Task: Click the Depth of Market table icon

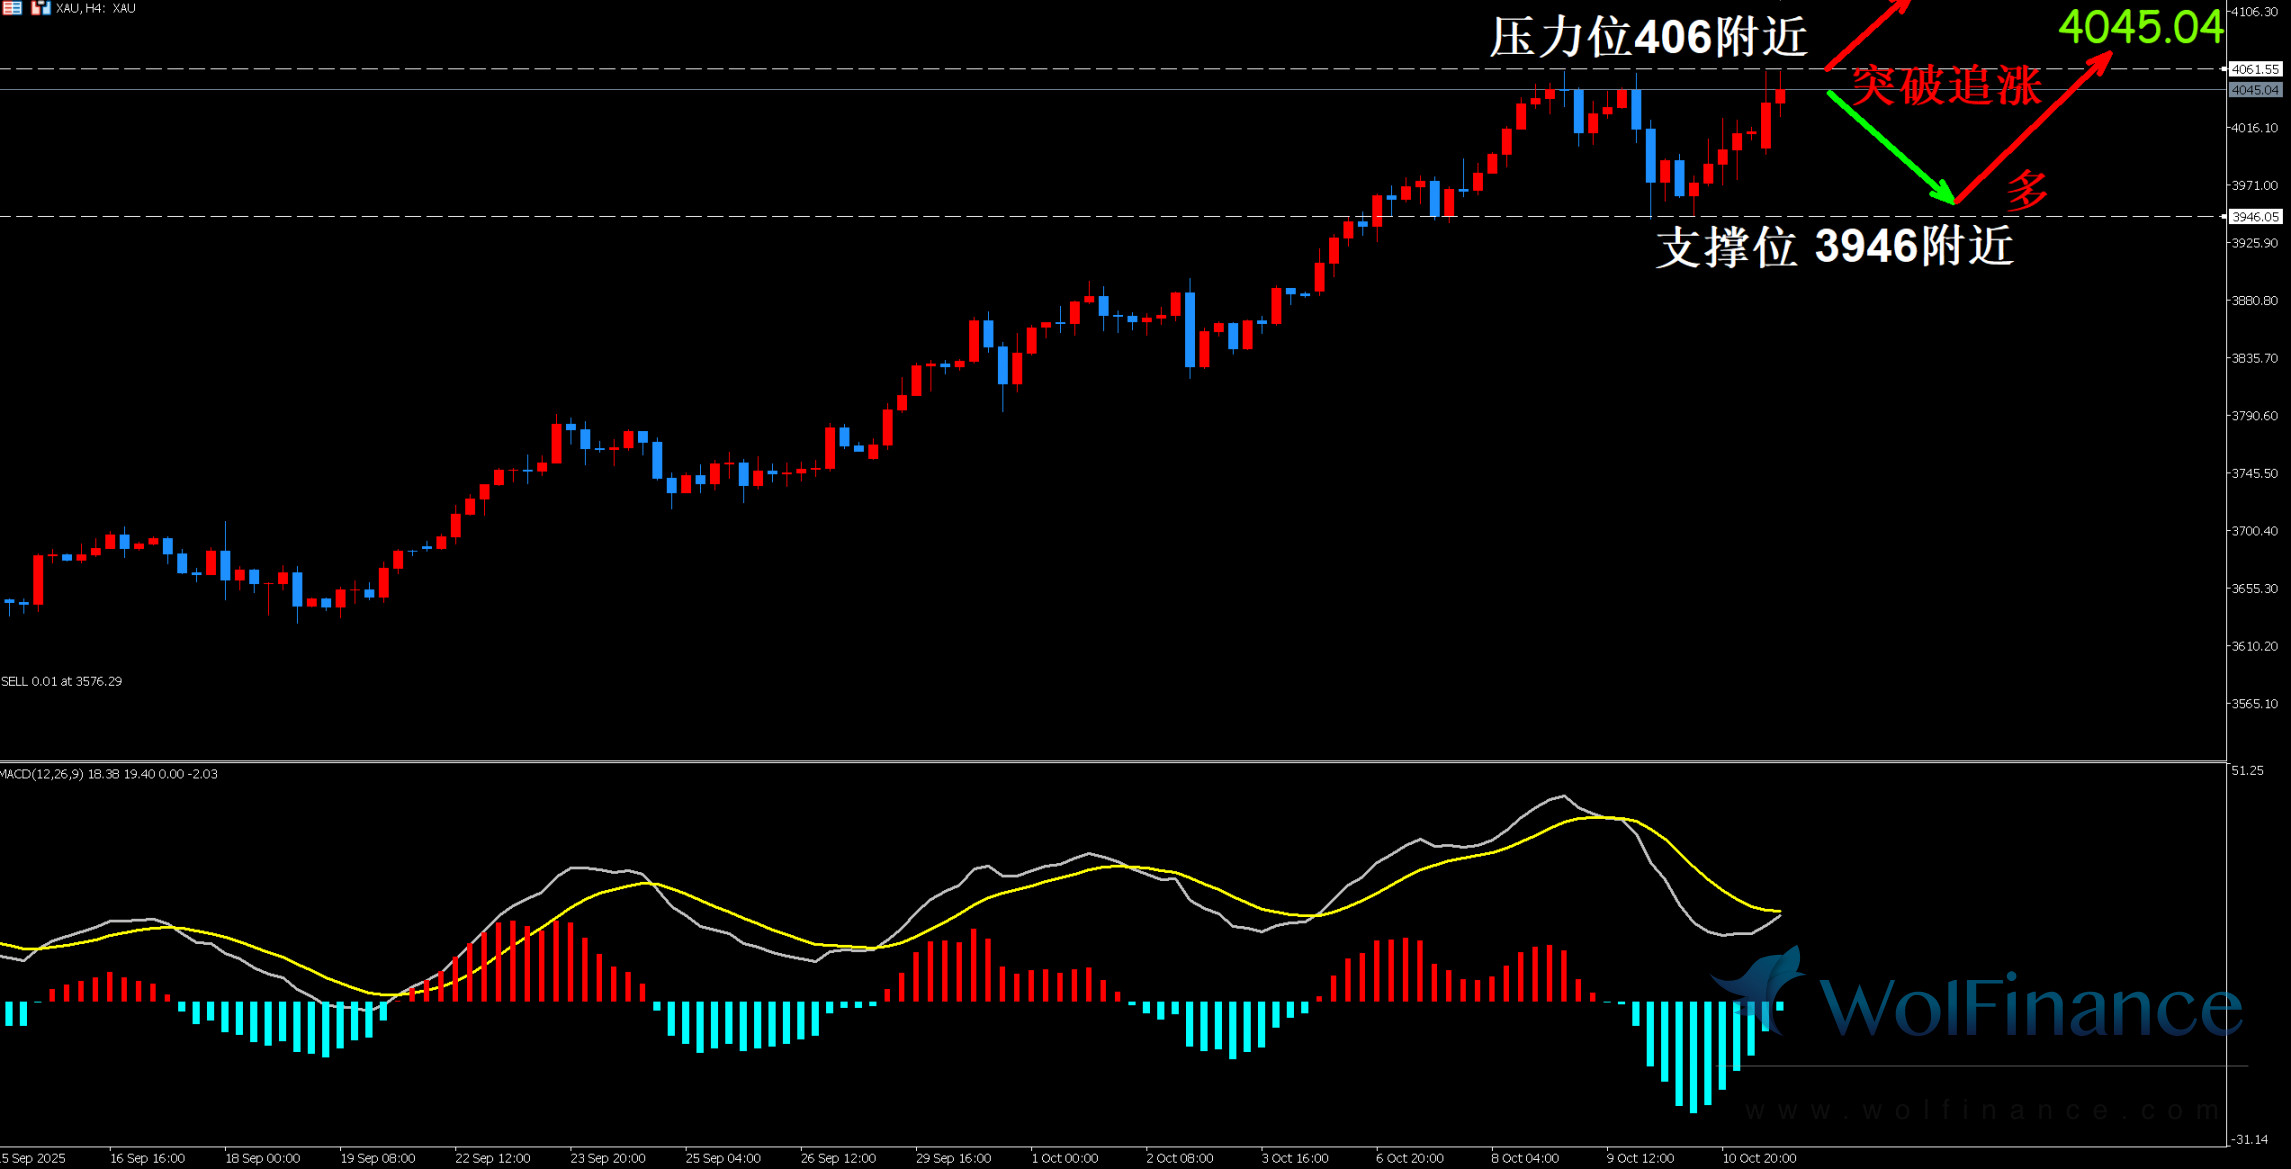Action: pos(12,8)
